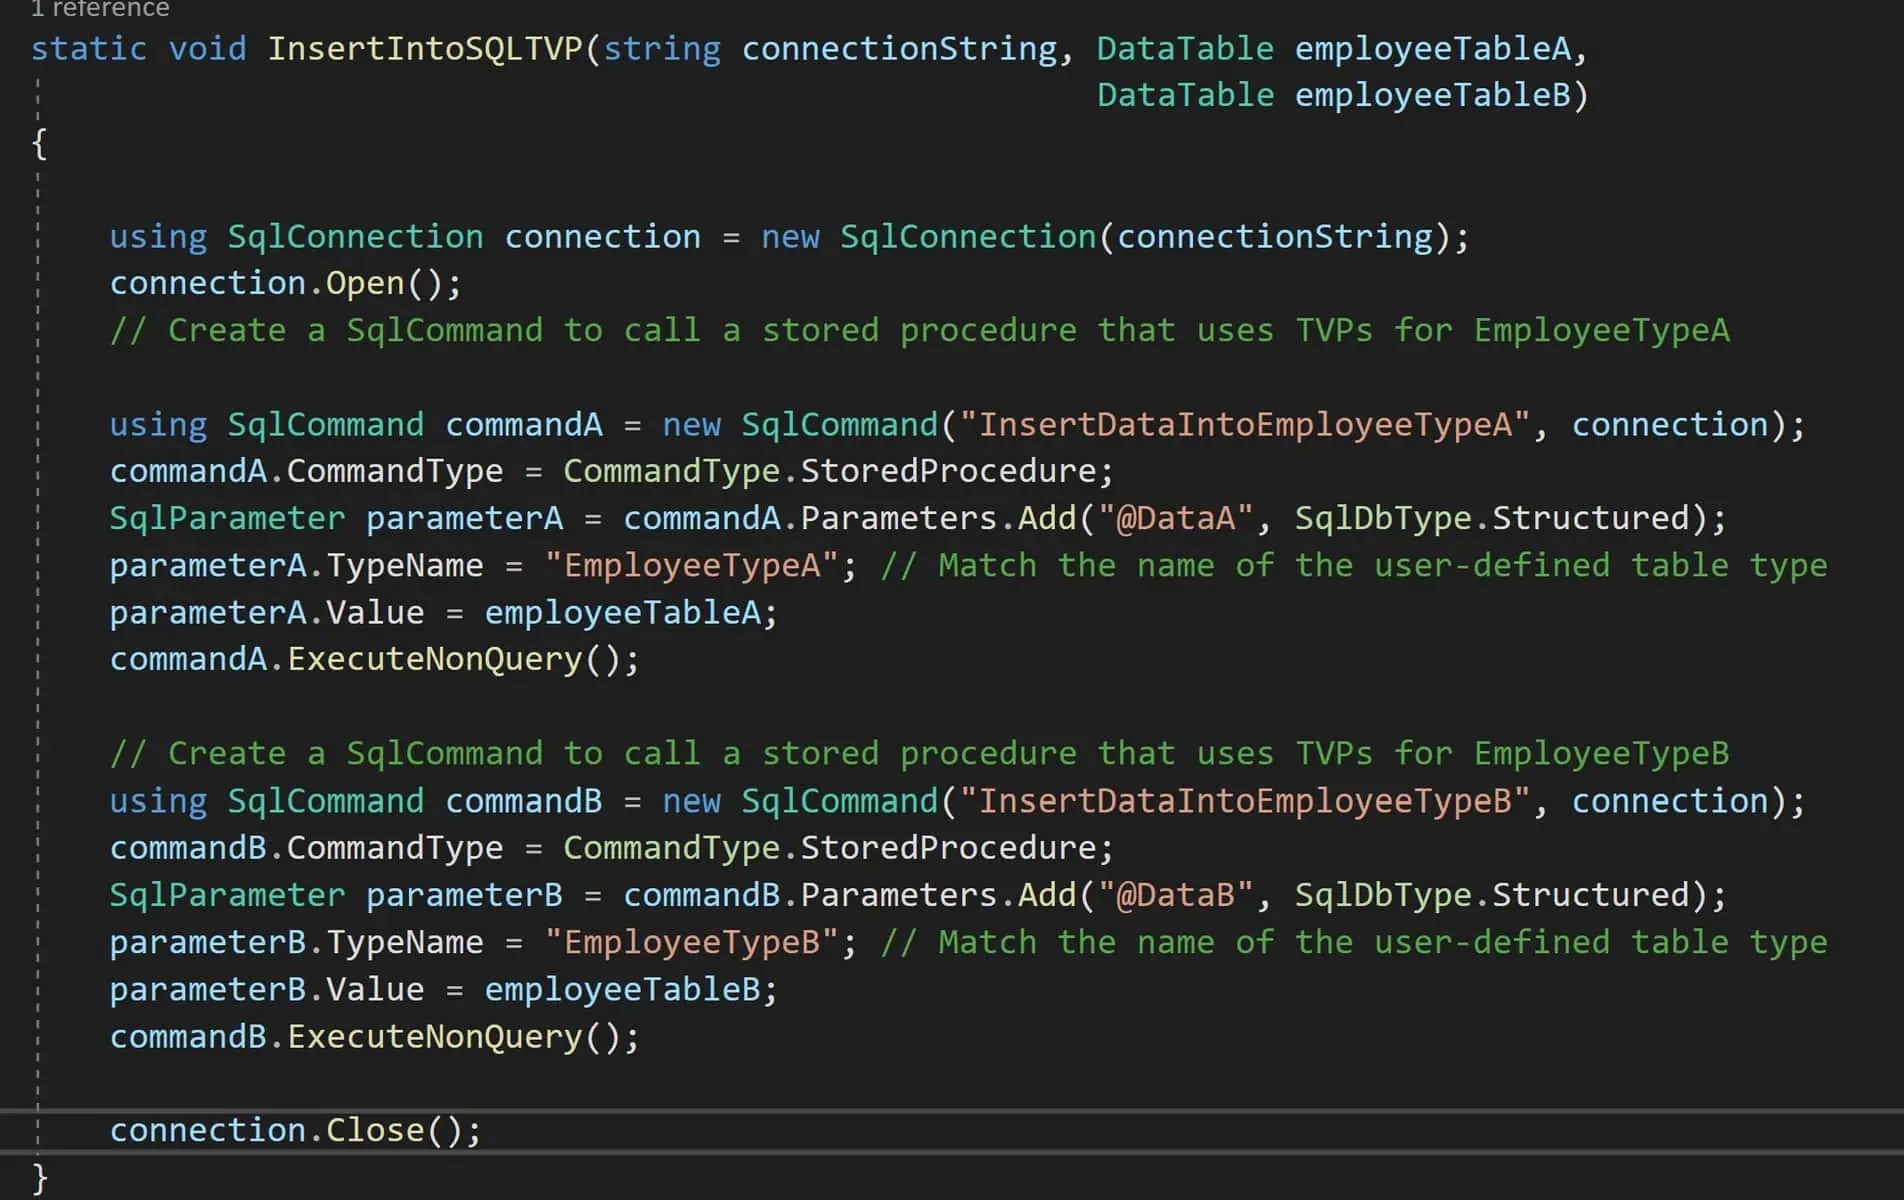Click CommandType.StoredProcedure on commandA line
Image resolution: width=1904 pixels, height=1200 pixels.
point(835,470)
